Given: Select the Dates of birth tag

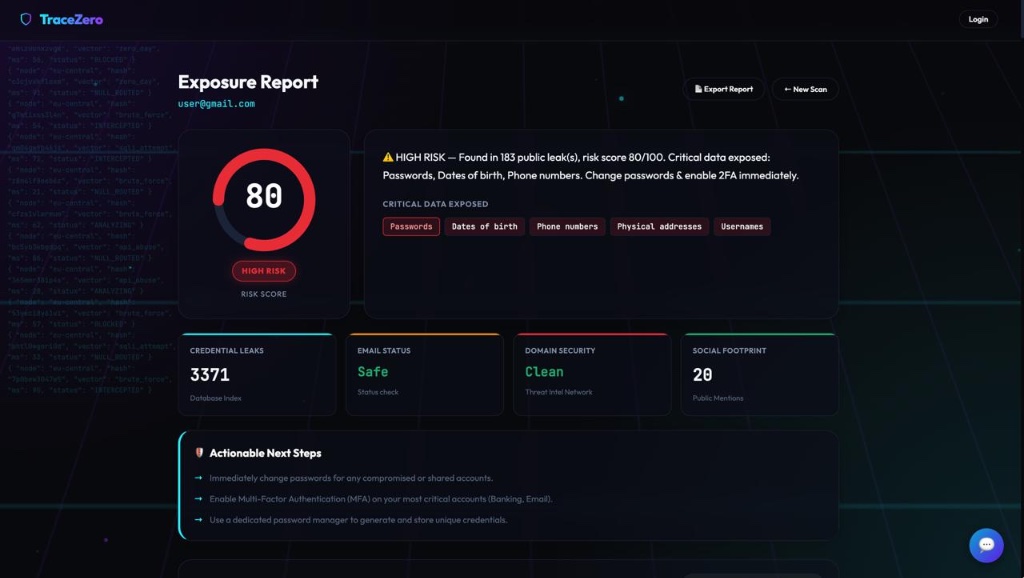Looking at the screenshot, I should point(485,227).
